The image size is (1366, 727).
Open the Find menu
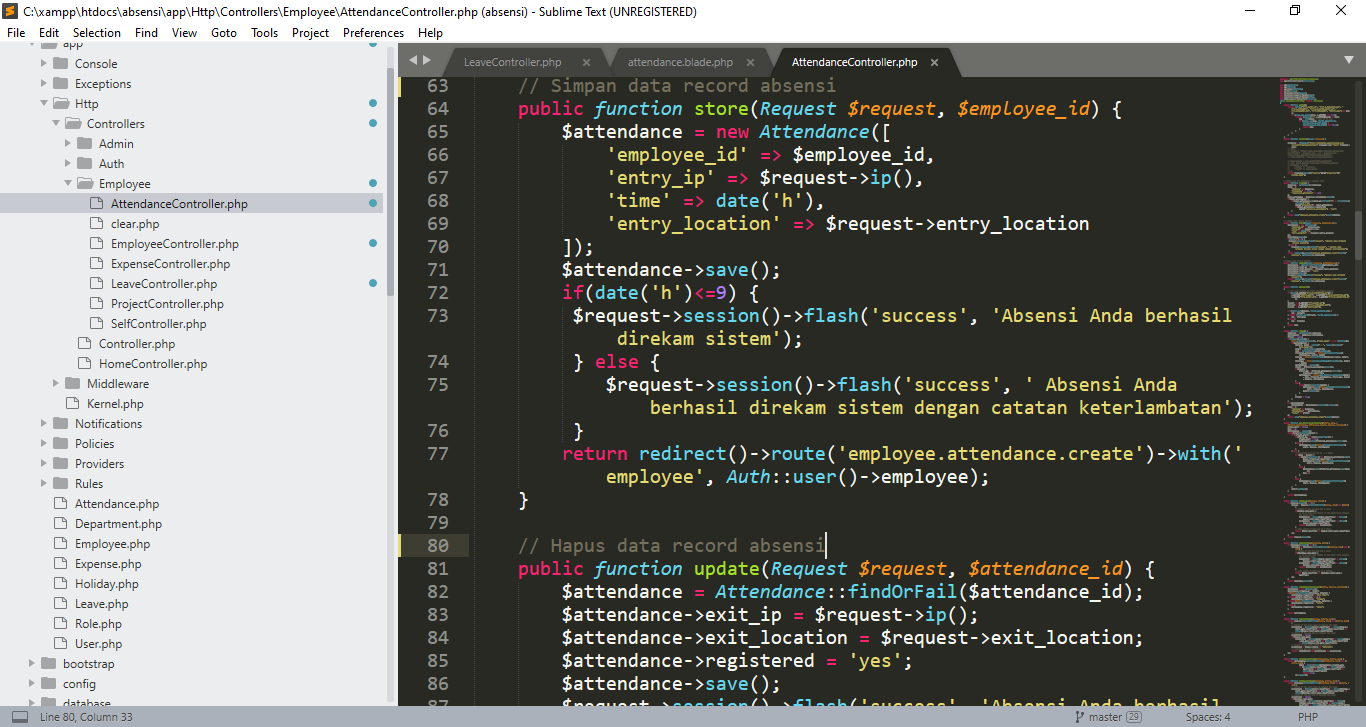point(146,32)
